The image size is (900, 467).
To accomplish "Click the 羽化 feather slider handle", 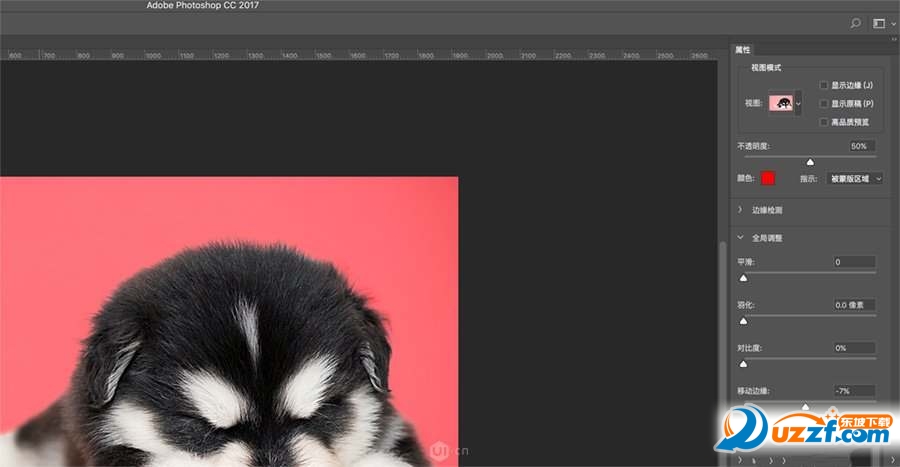I will pos(743,321).
